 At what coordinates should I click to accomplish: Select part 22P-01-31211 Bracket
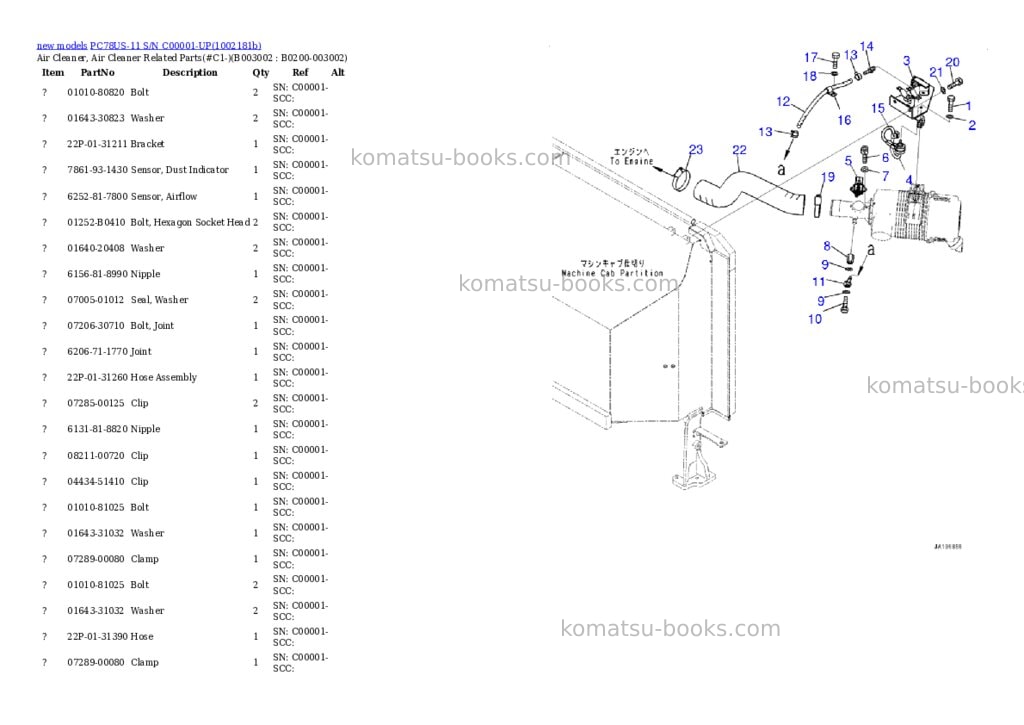coord(116,144)
